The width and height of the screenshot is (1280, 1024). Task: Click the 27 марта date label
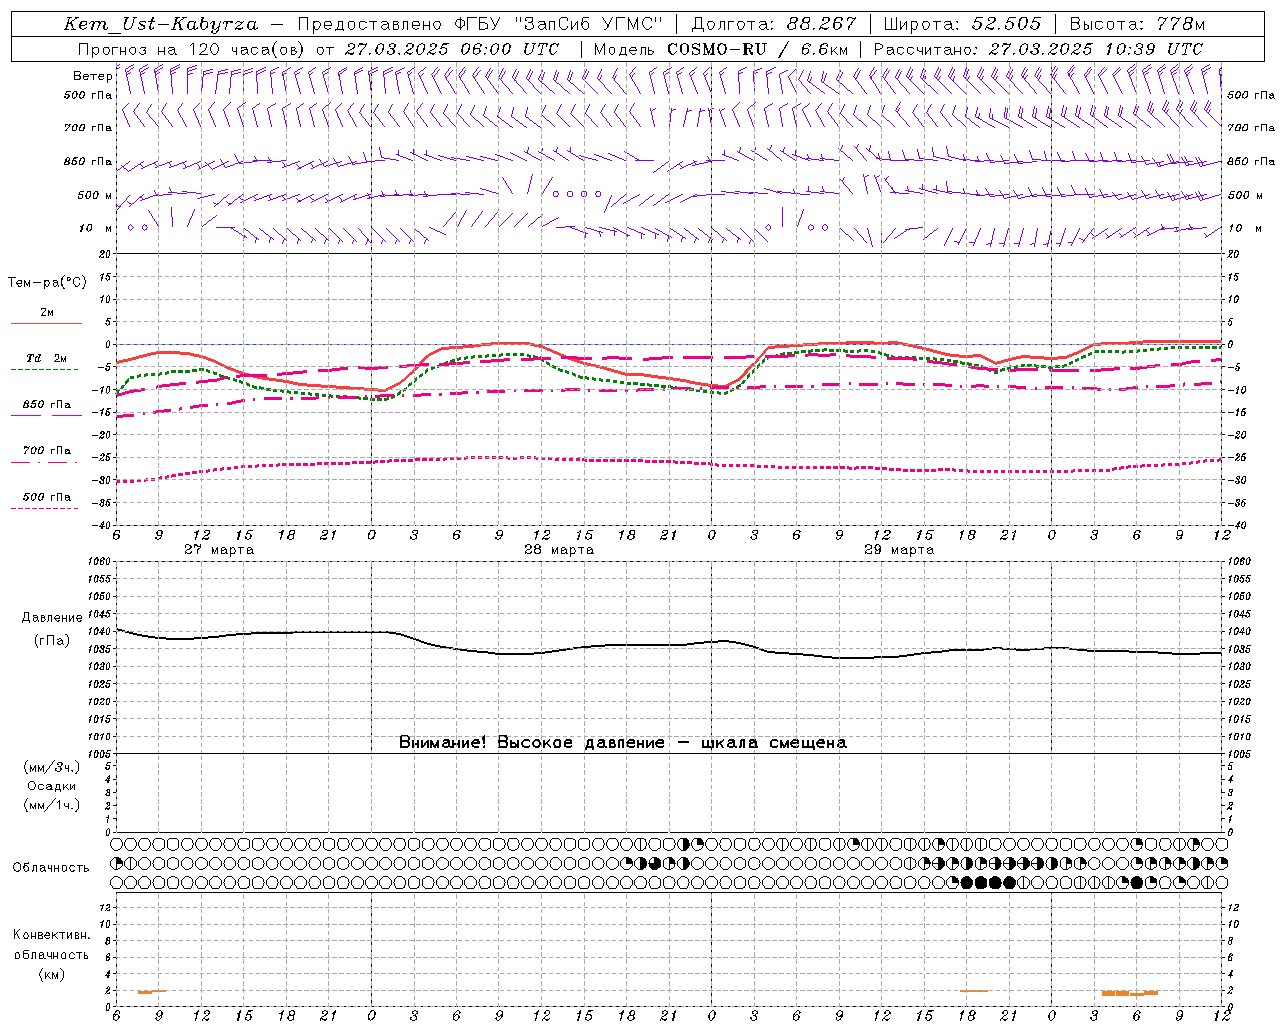point(219,550)
